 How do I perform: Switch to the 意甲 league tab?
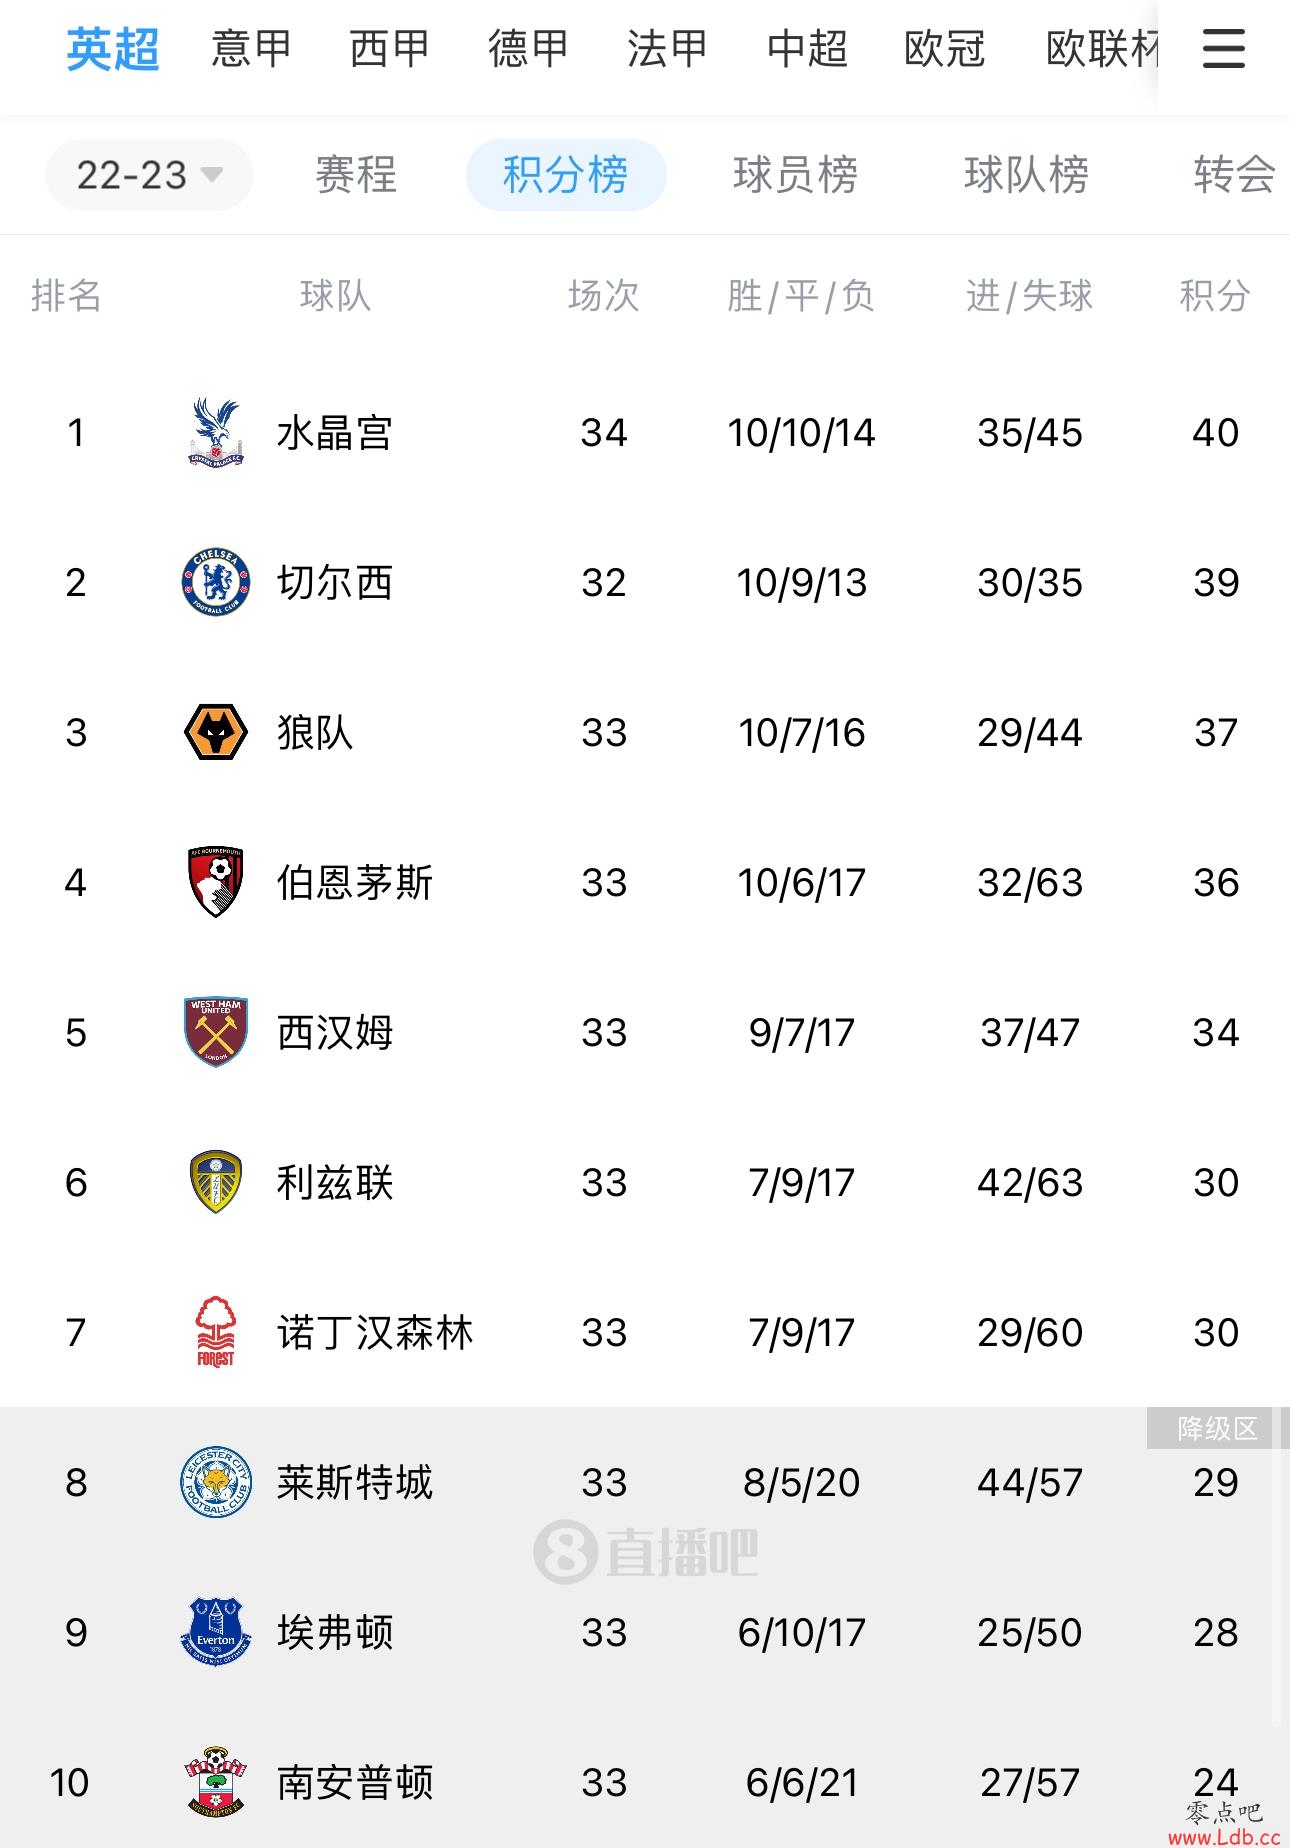coord(252,48)
